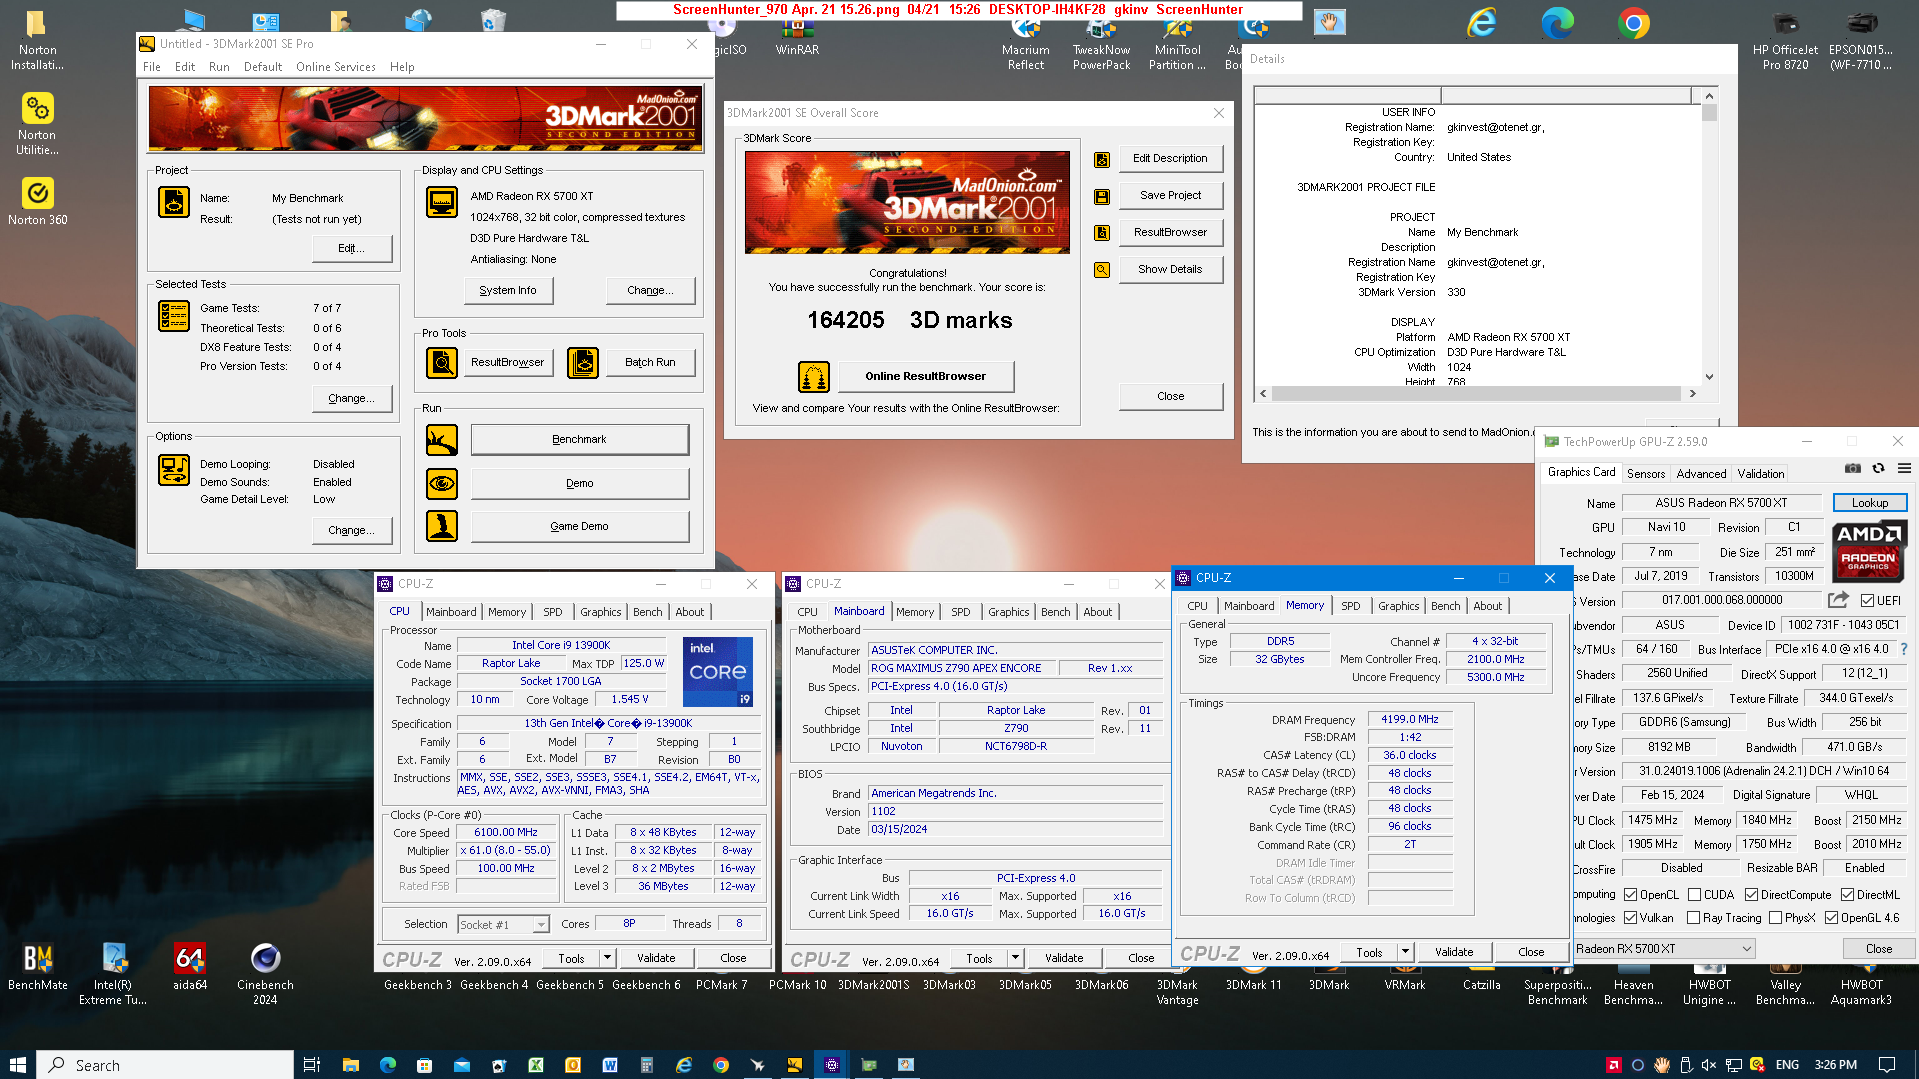Click the Batch Run icon in Pro Tools

coord(583,362)
